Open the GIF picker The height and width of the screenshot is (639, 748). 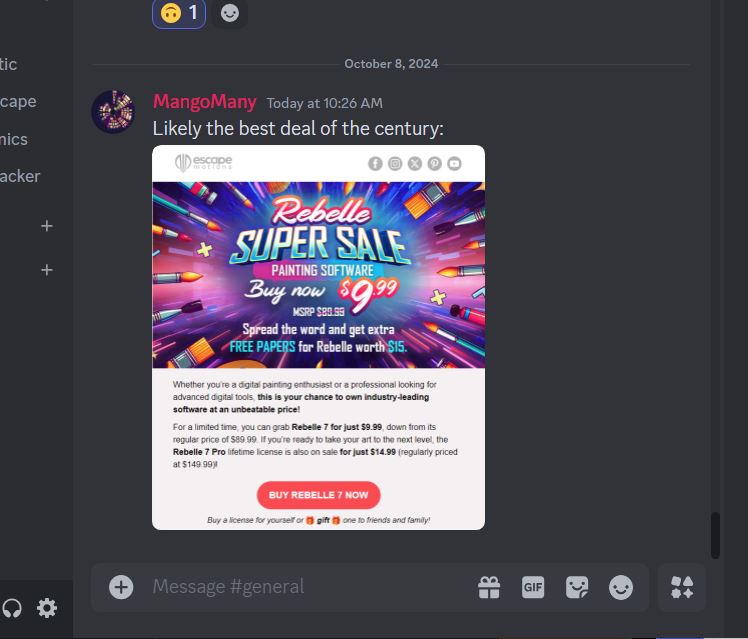tap(533, 587)
